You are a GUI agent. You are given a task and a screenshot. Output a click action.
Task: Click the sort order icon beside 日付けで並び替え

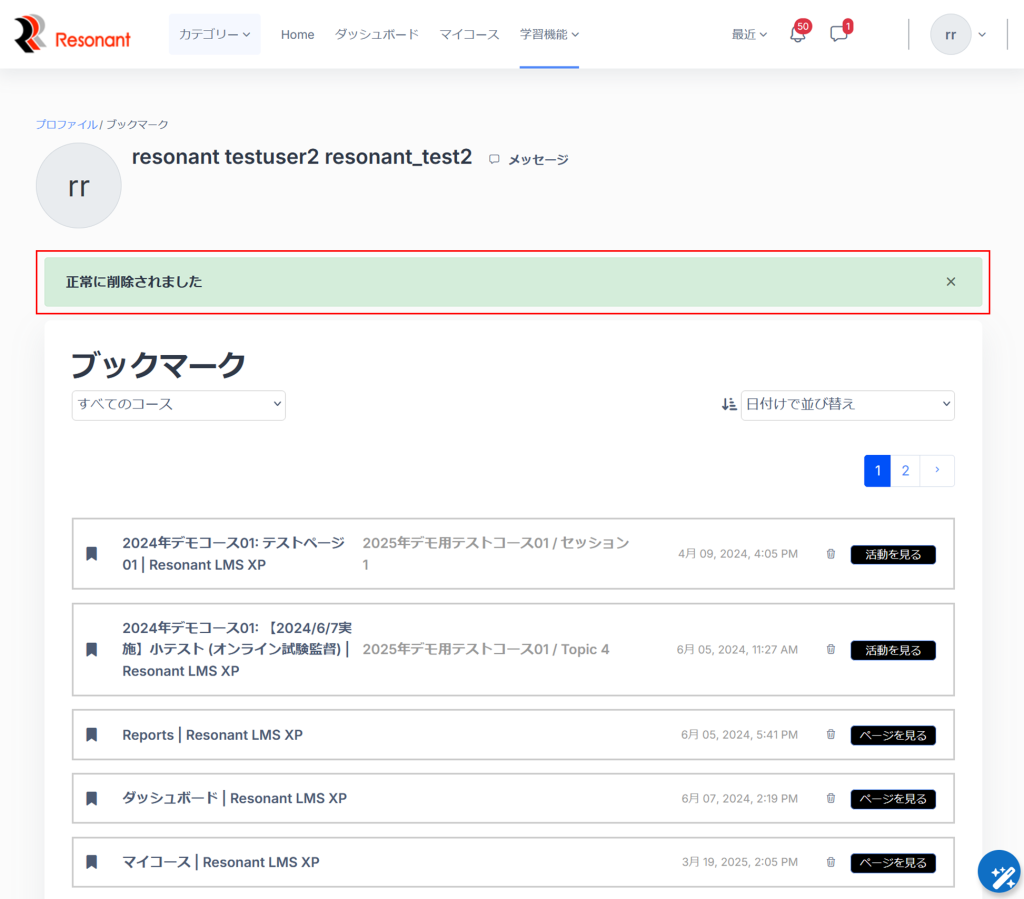(728, 405)
